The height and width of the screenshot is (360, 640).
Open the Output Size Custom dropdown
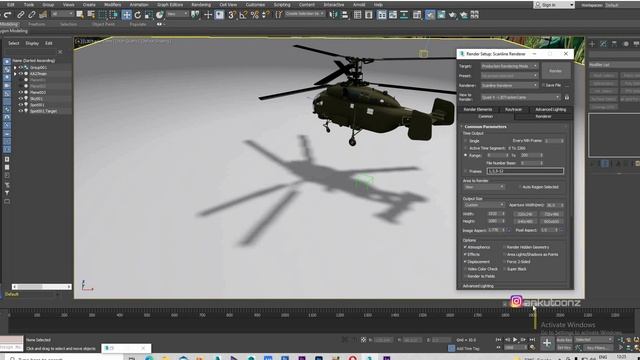point(484,205)
